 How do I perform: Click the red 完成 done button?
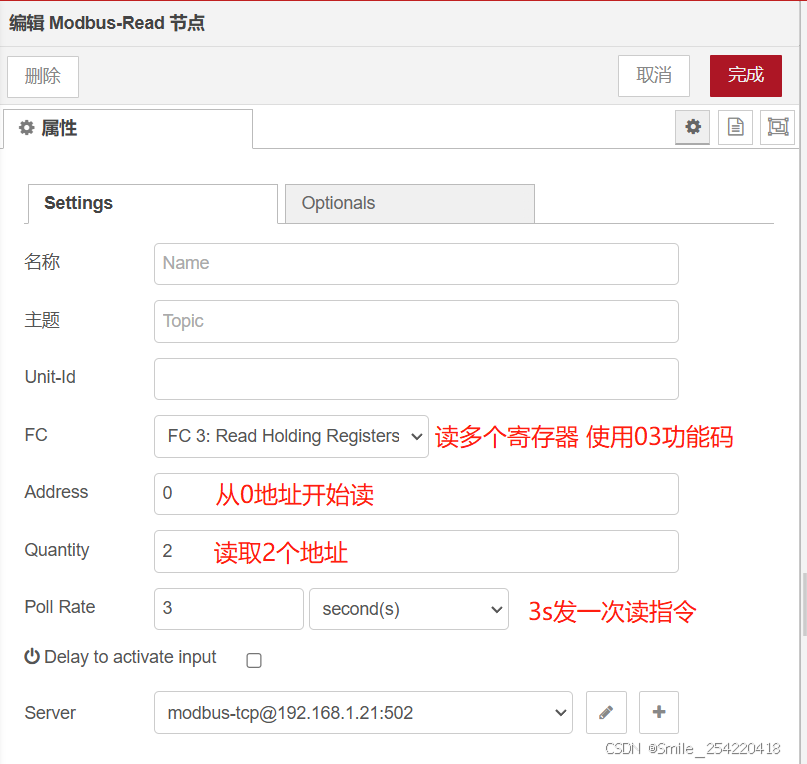click(x=746, y=76)
